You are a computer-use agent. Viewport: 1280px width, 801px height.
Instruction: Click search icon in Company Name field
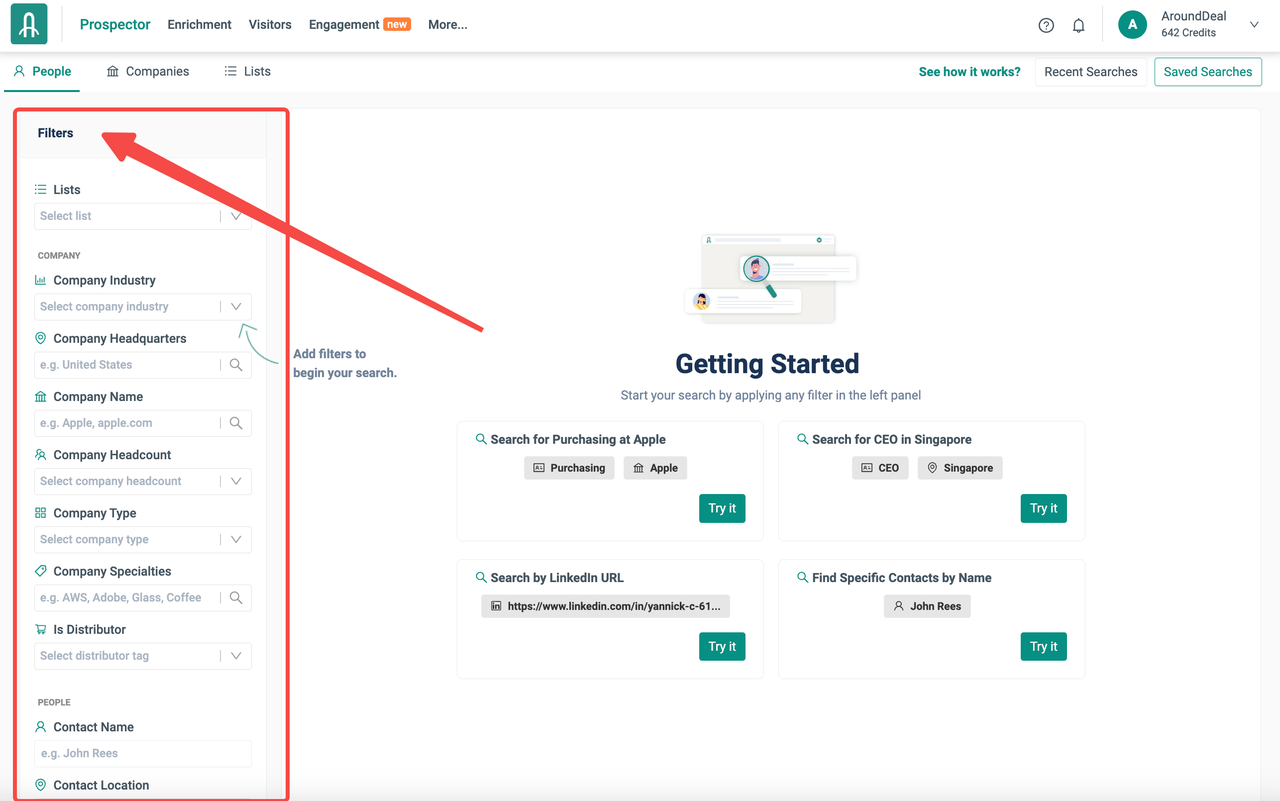236,423
